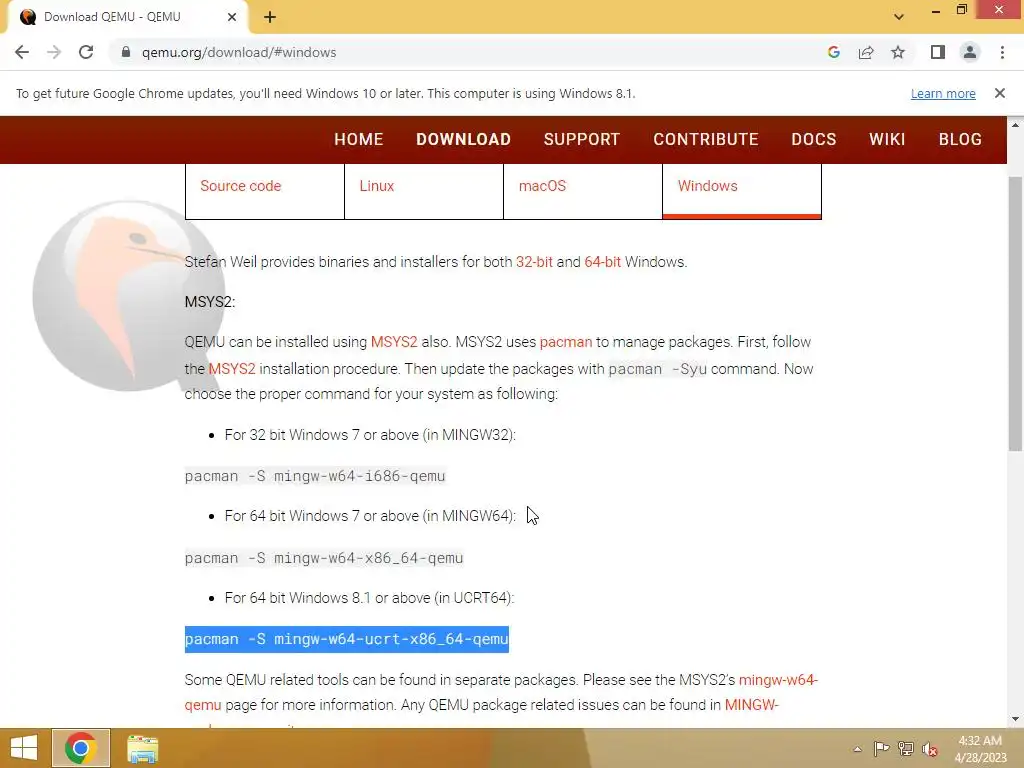Follow the pacman link

point(566,342)
